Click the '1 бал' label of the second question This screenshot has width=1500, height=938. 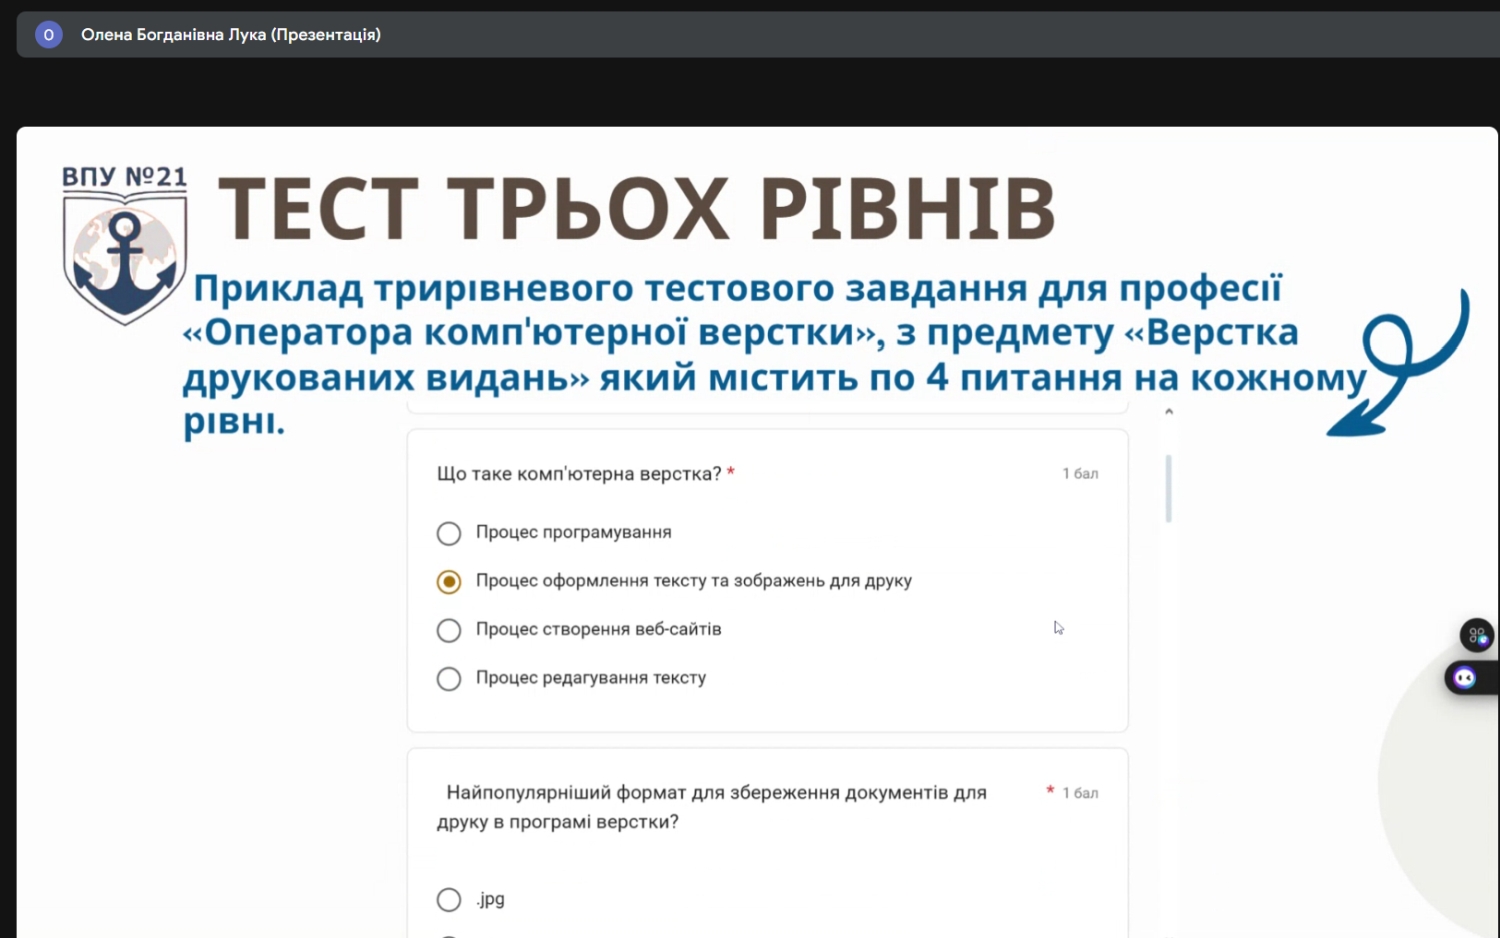(1080, 793)
